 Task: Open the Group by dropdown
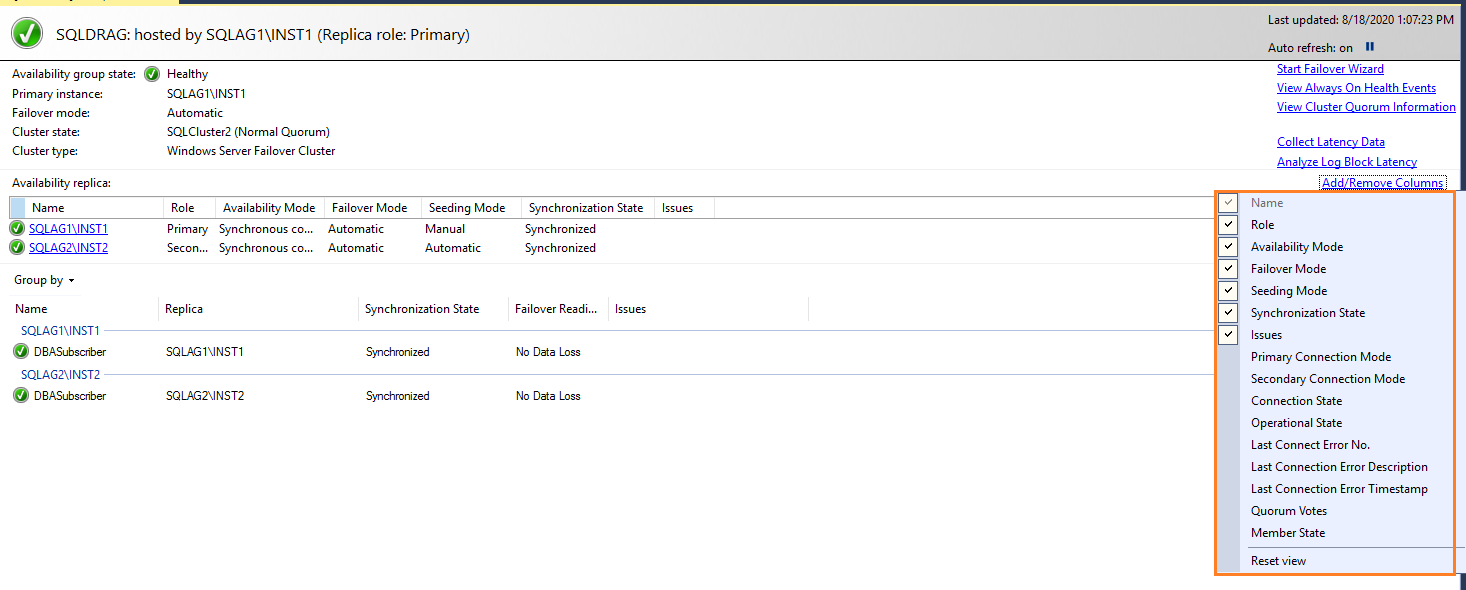(44, 281)
